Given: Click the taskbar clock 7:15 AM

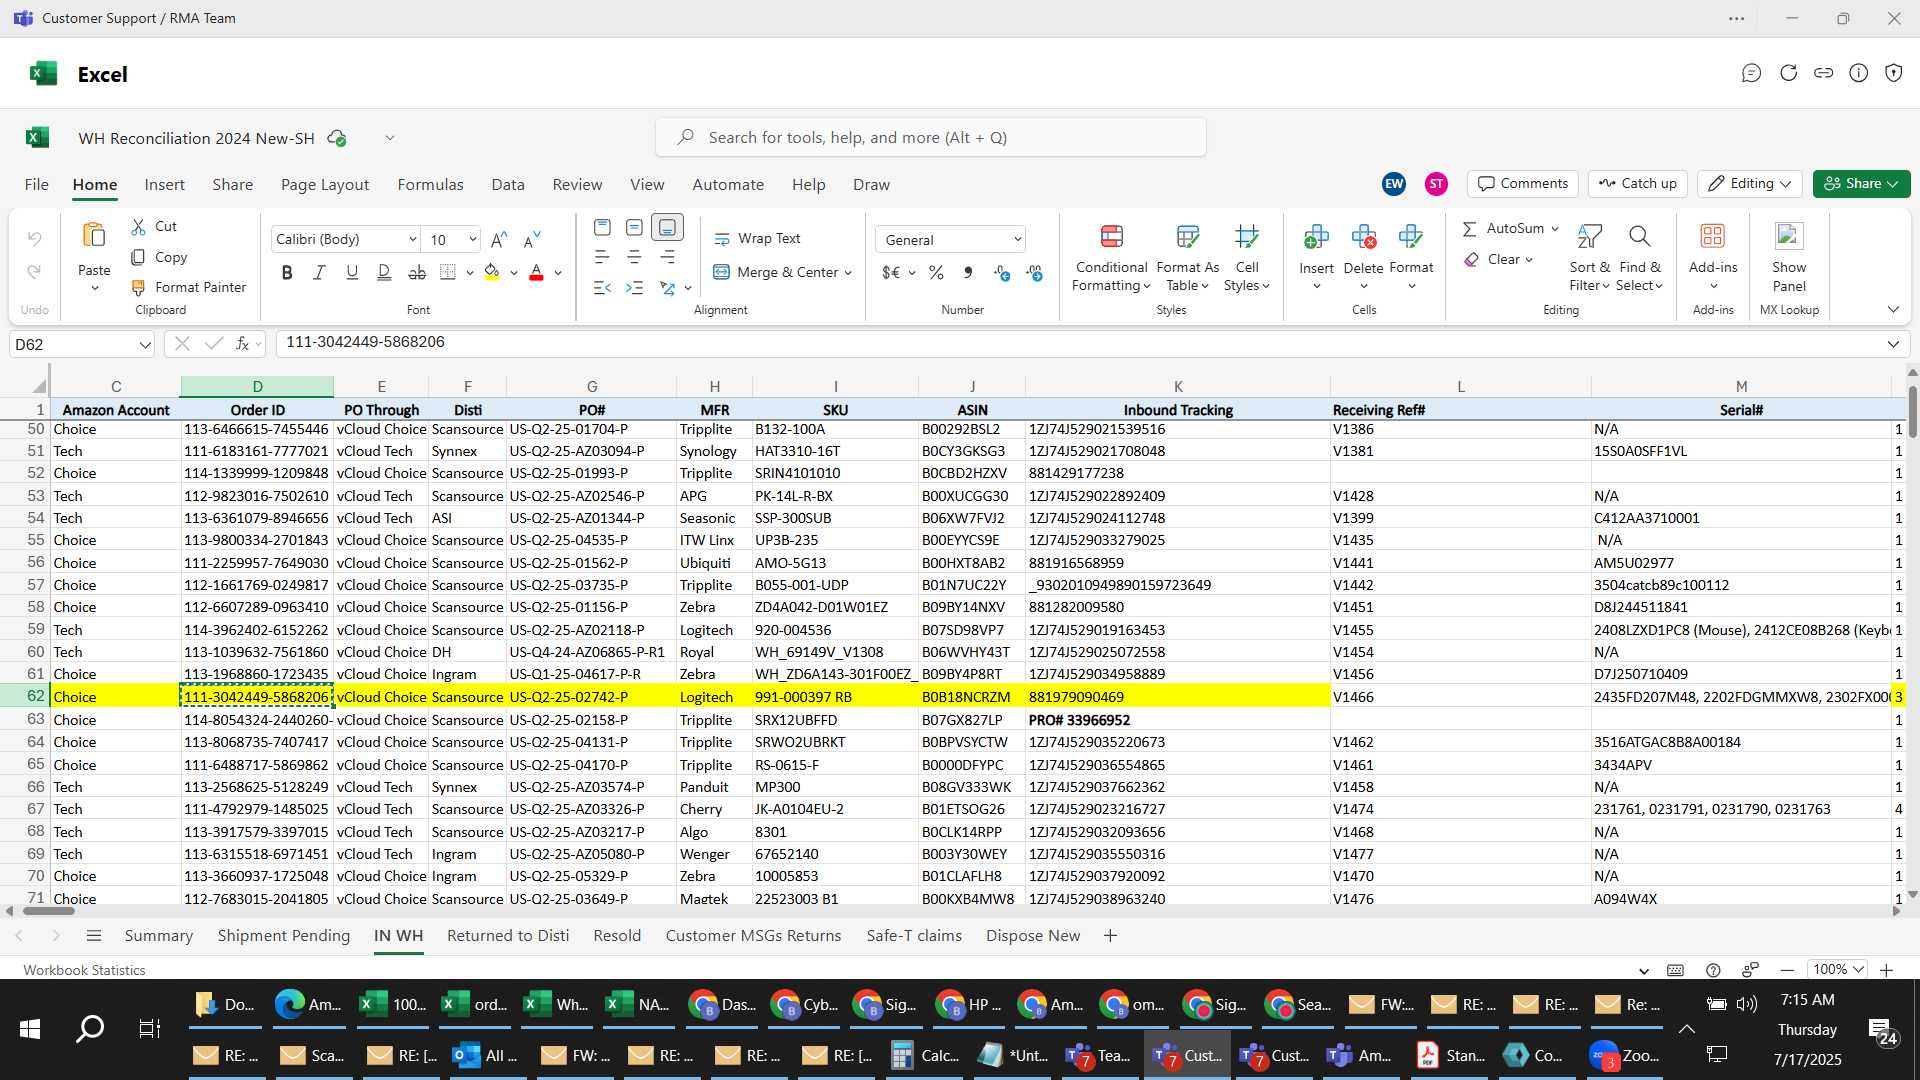Looking at the screenshot, I should pyautogui.click(x=1807, y=1000).
